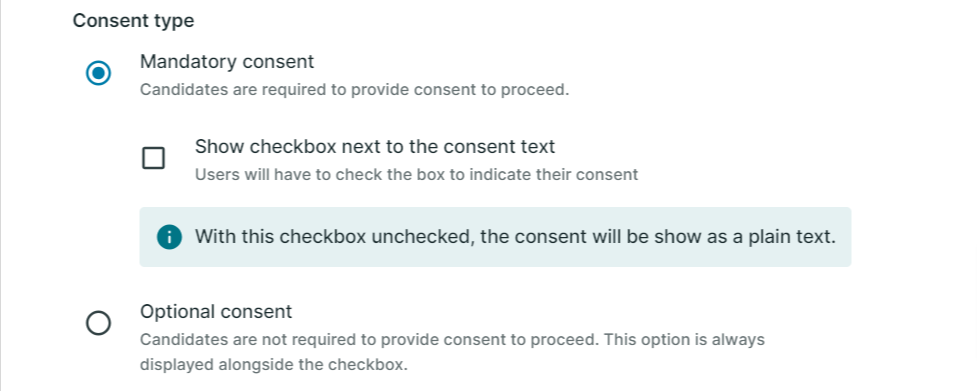Image resolution: width=977 pixels, height=391 pixels.
Task: Click 'displayed alongside the checkbox' text line
Action: tap(274, 365)
